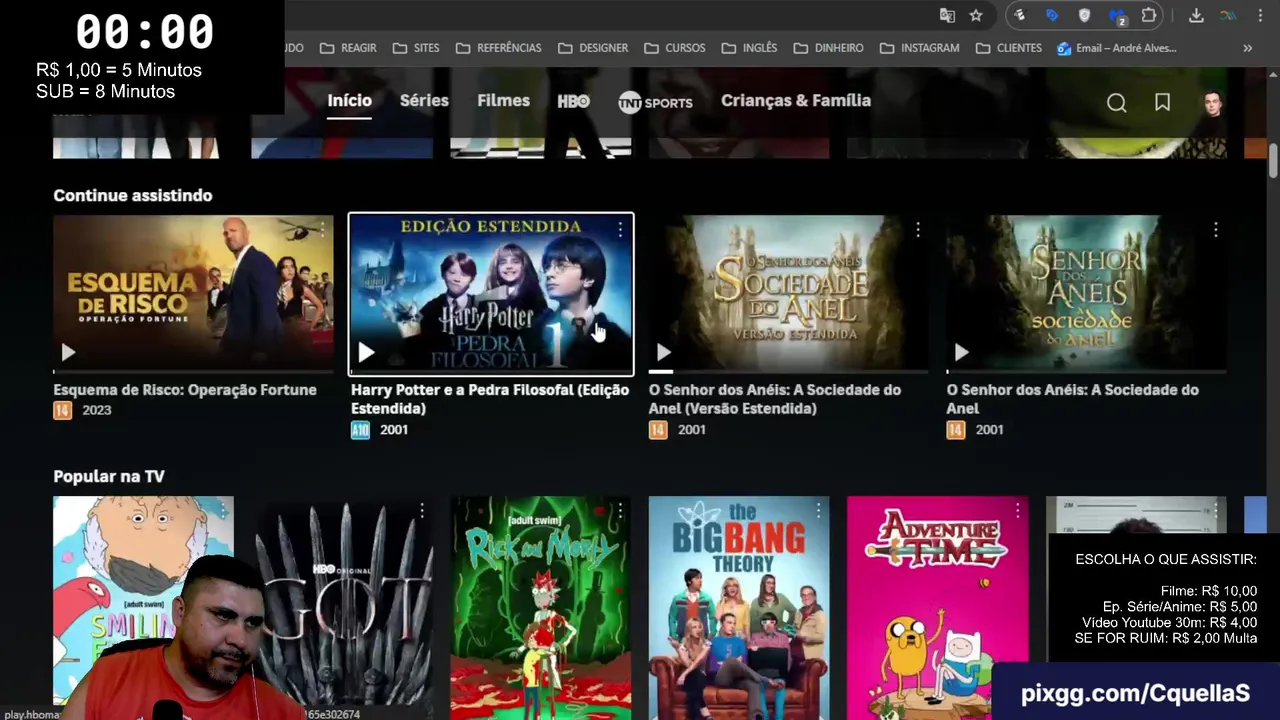Select the Rick and Morty poster
Screen dimensions: 1280x720
pos(541,608)
